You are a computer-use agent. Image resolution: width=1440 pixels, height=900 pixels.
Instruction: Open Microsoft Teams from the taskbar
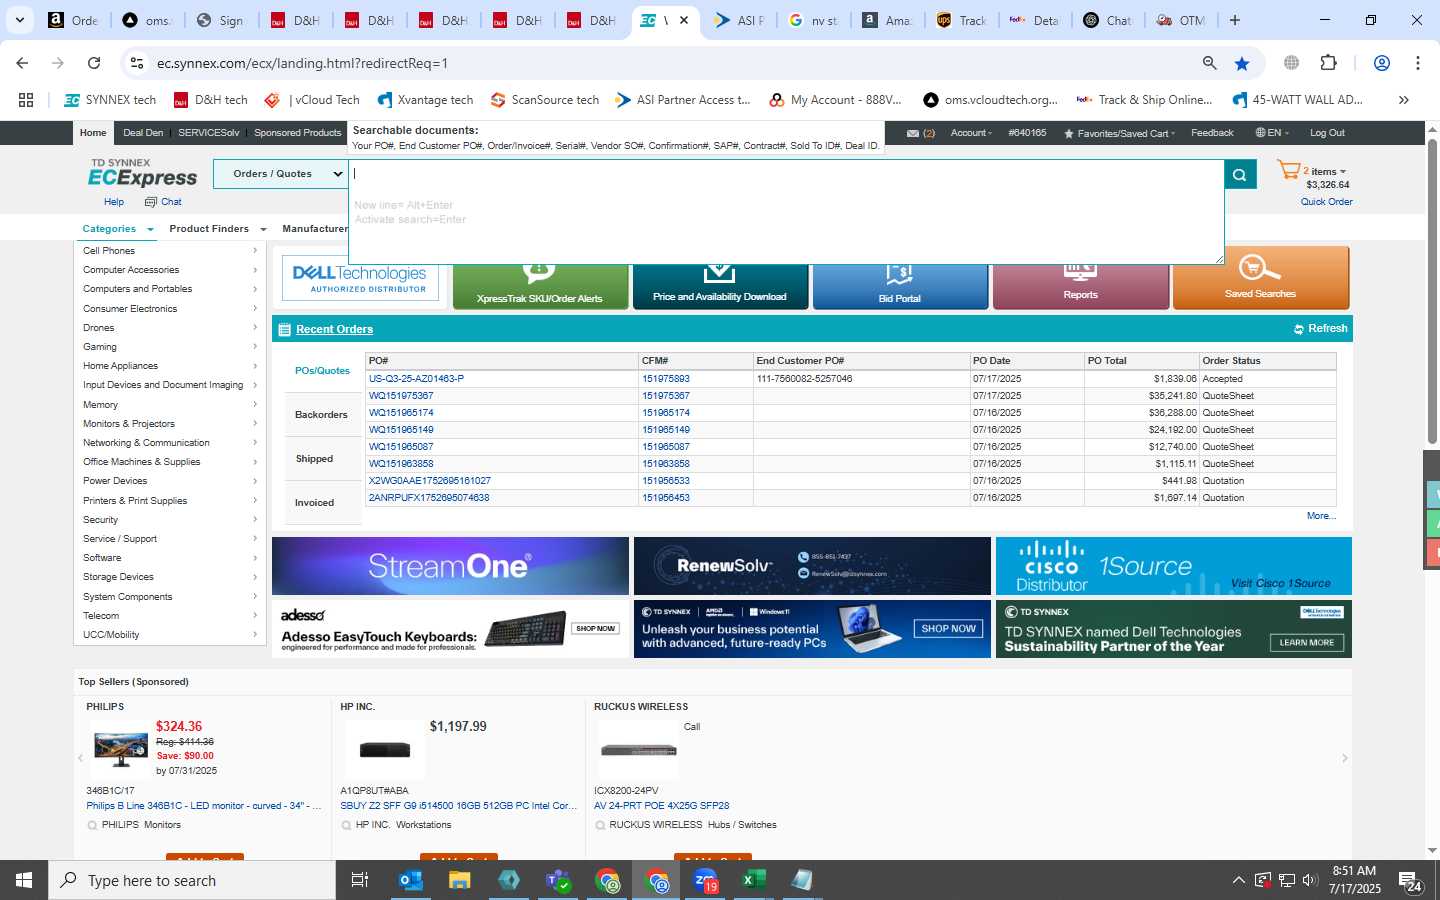click(x=557, y=880)
